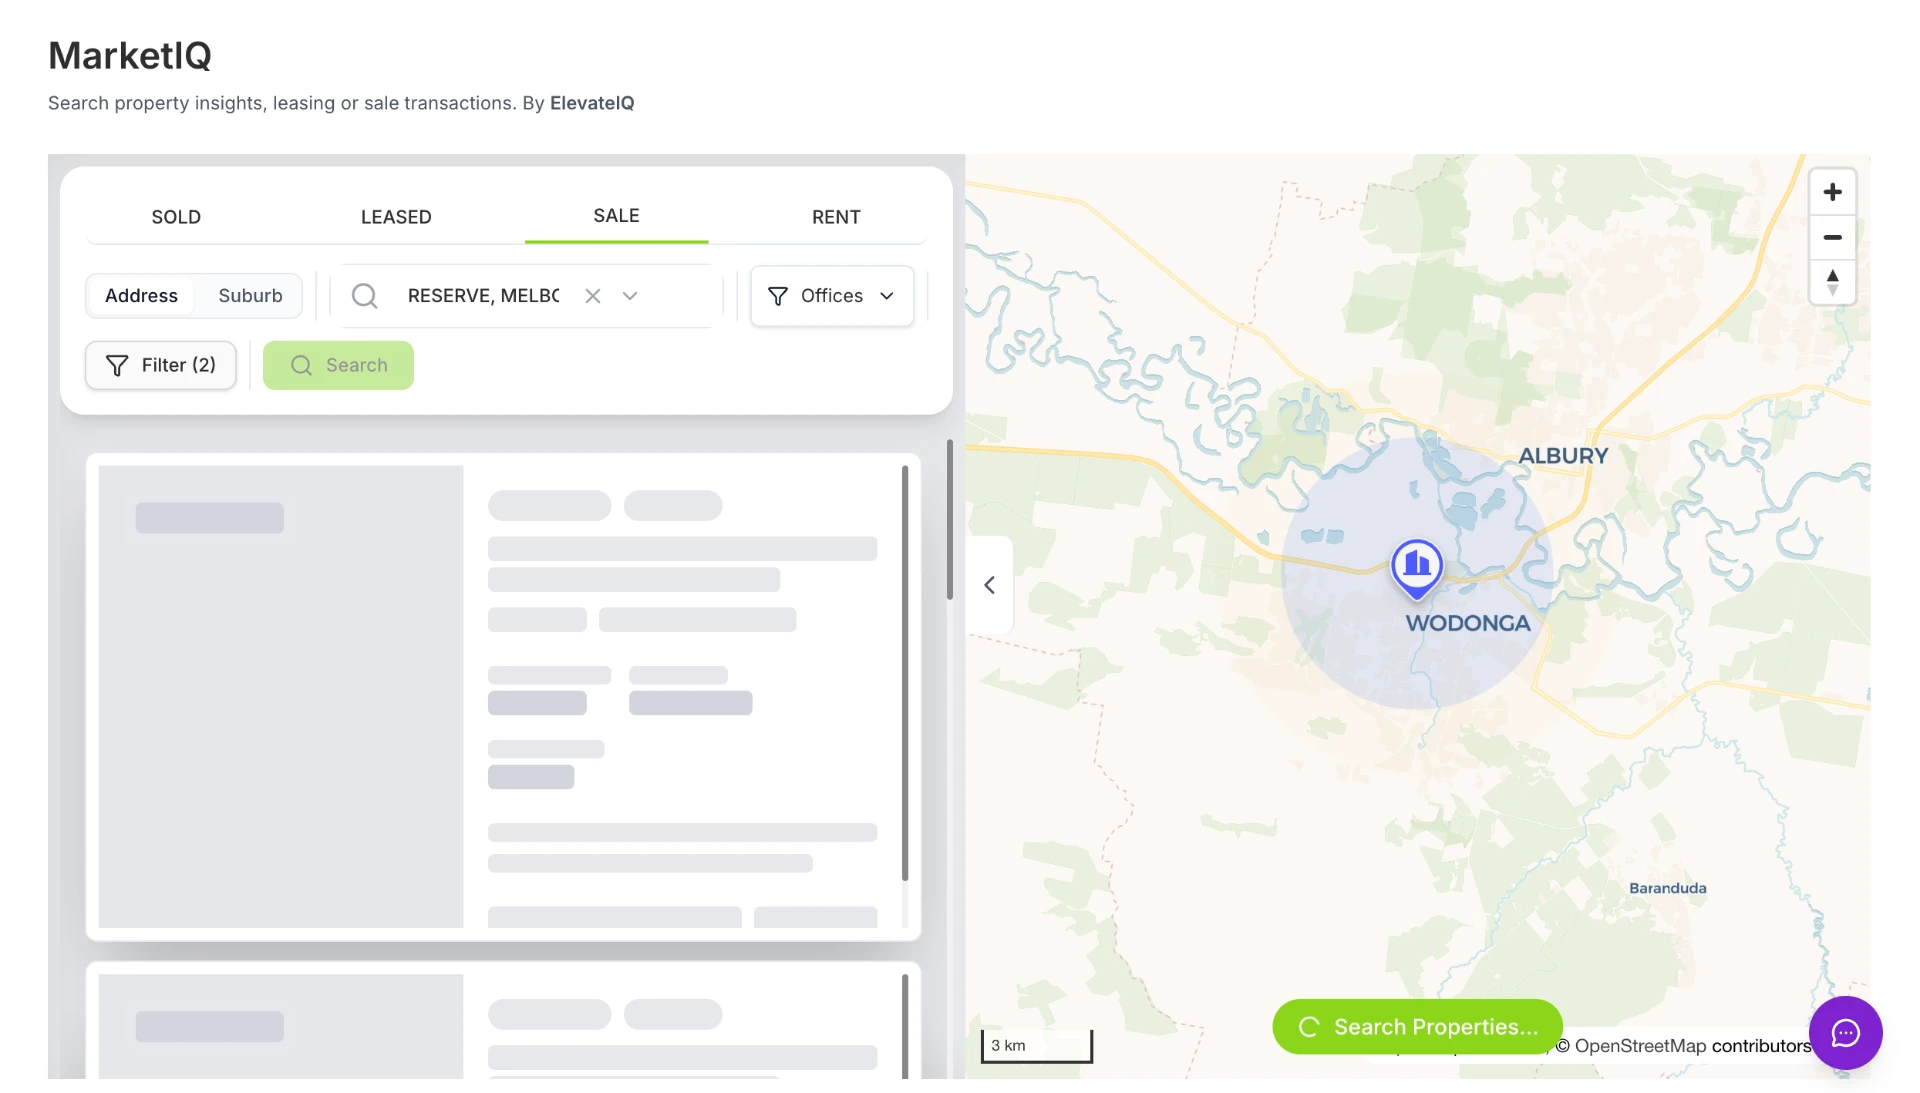This screenshot has height=1093, width=1920.
Task: Clear the RESERVE, MELBC search text
Action: pyautogui.click(x=593, y=296)
